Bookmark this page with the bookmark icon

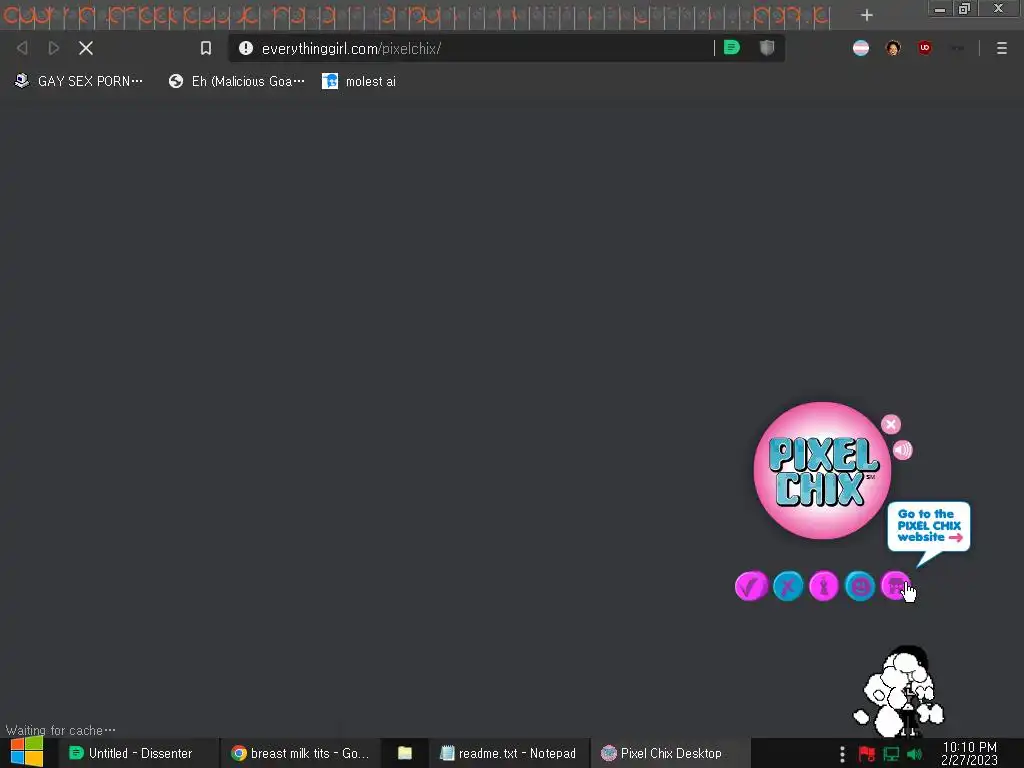pos(206,48)
